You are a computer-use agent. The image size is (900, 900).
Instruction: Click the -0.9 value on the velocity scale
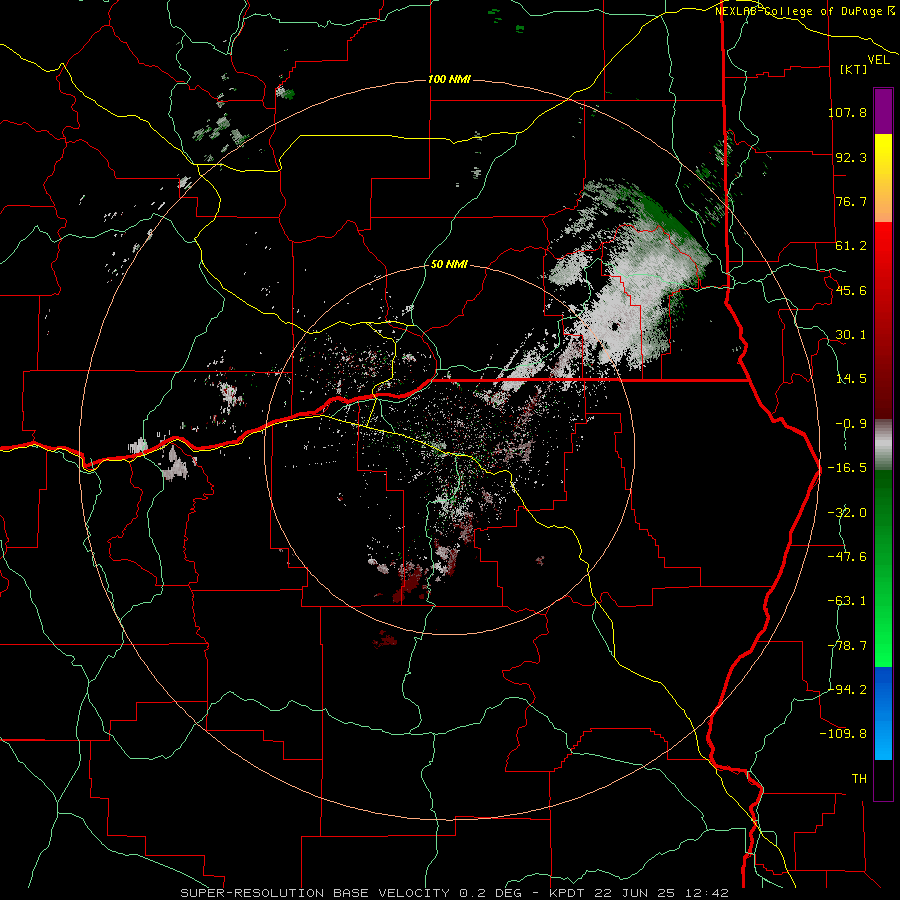click(x=851, y=424)
